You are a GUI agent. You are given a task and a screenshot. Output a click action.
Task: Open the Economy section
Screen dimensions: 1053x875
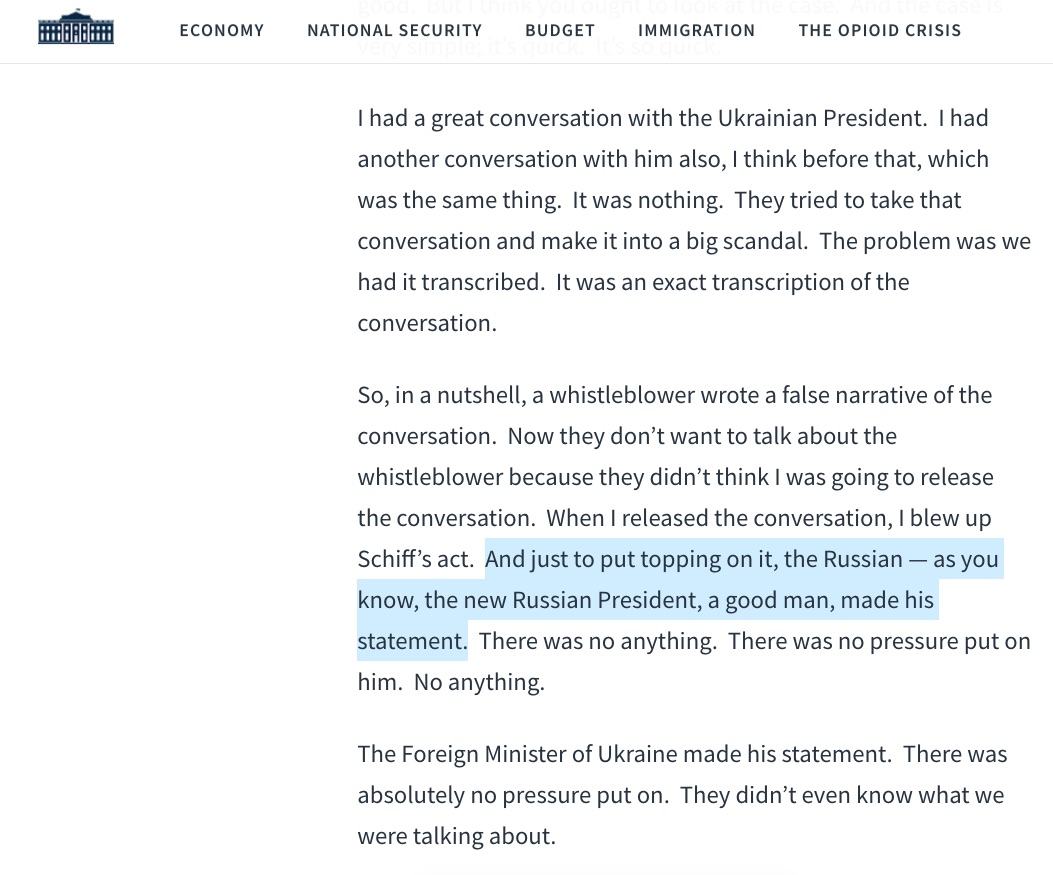click(x=222, y=30)
